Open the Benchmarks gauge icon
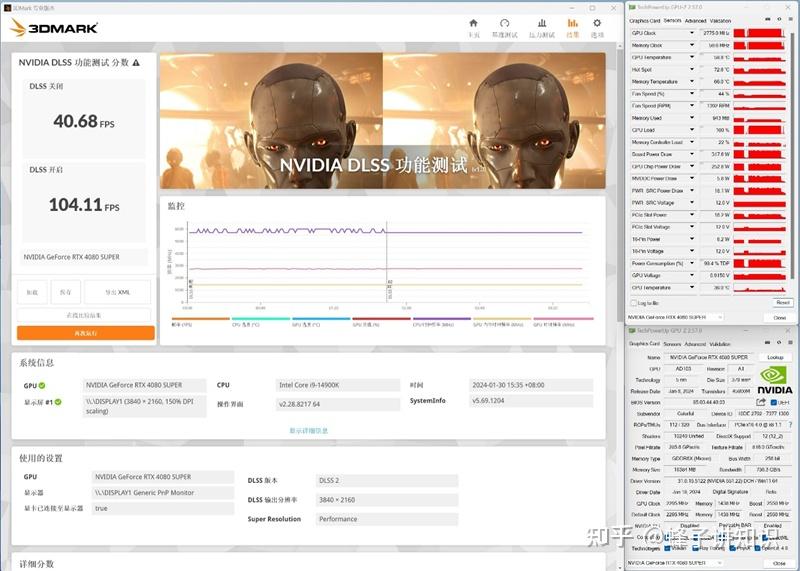Screen dimensions: 800x571 (506, 24)
